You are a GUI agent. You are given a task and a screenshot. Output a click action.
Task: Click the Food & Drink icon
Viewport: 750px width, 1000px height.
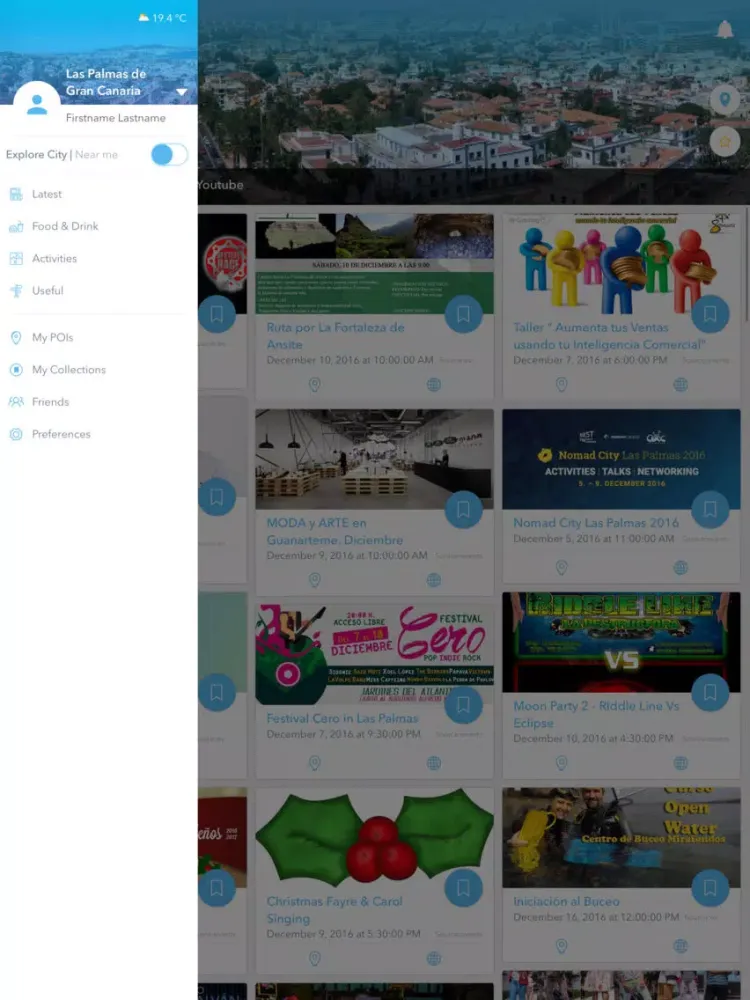(x=16, y=226)
